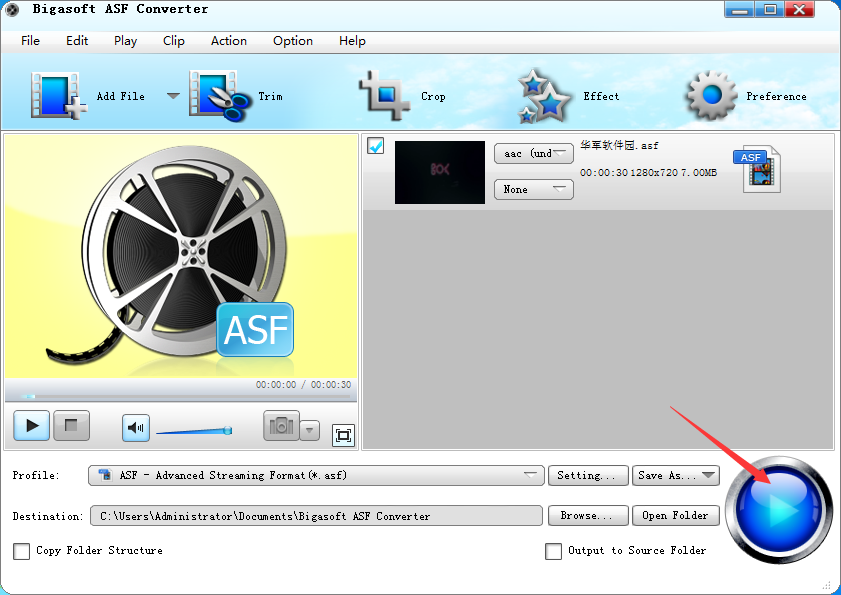Open the Preference gear icon
The width and height of the screenshot is (841, 595).
pyautogui.click(x=712, y=96)
